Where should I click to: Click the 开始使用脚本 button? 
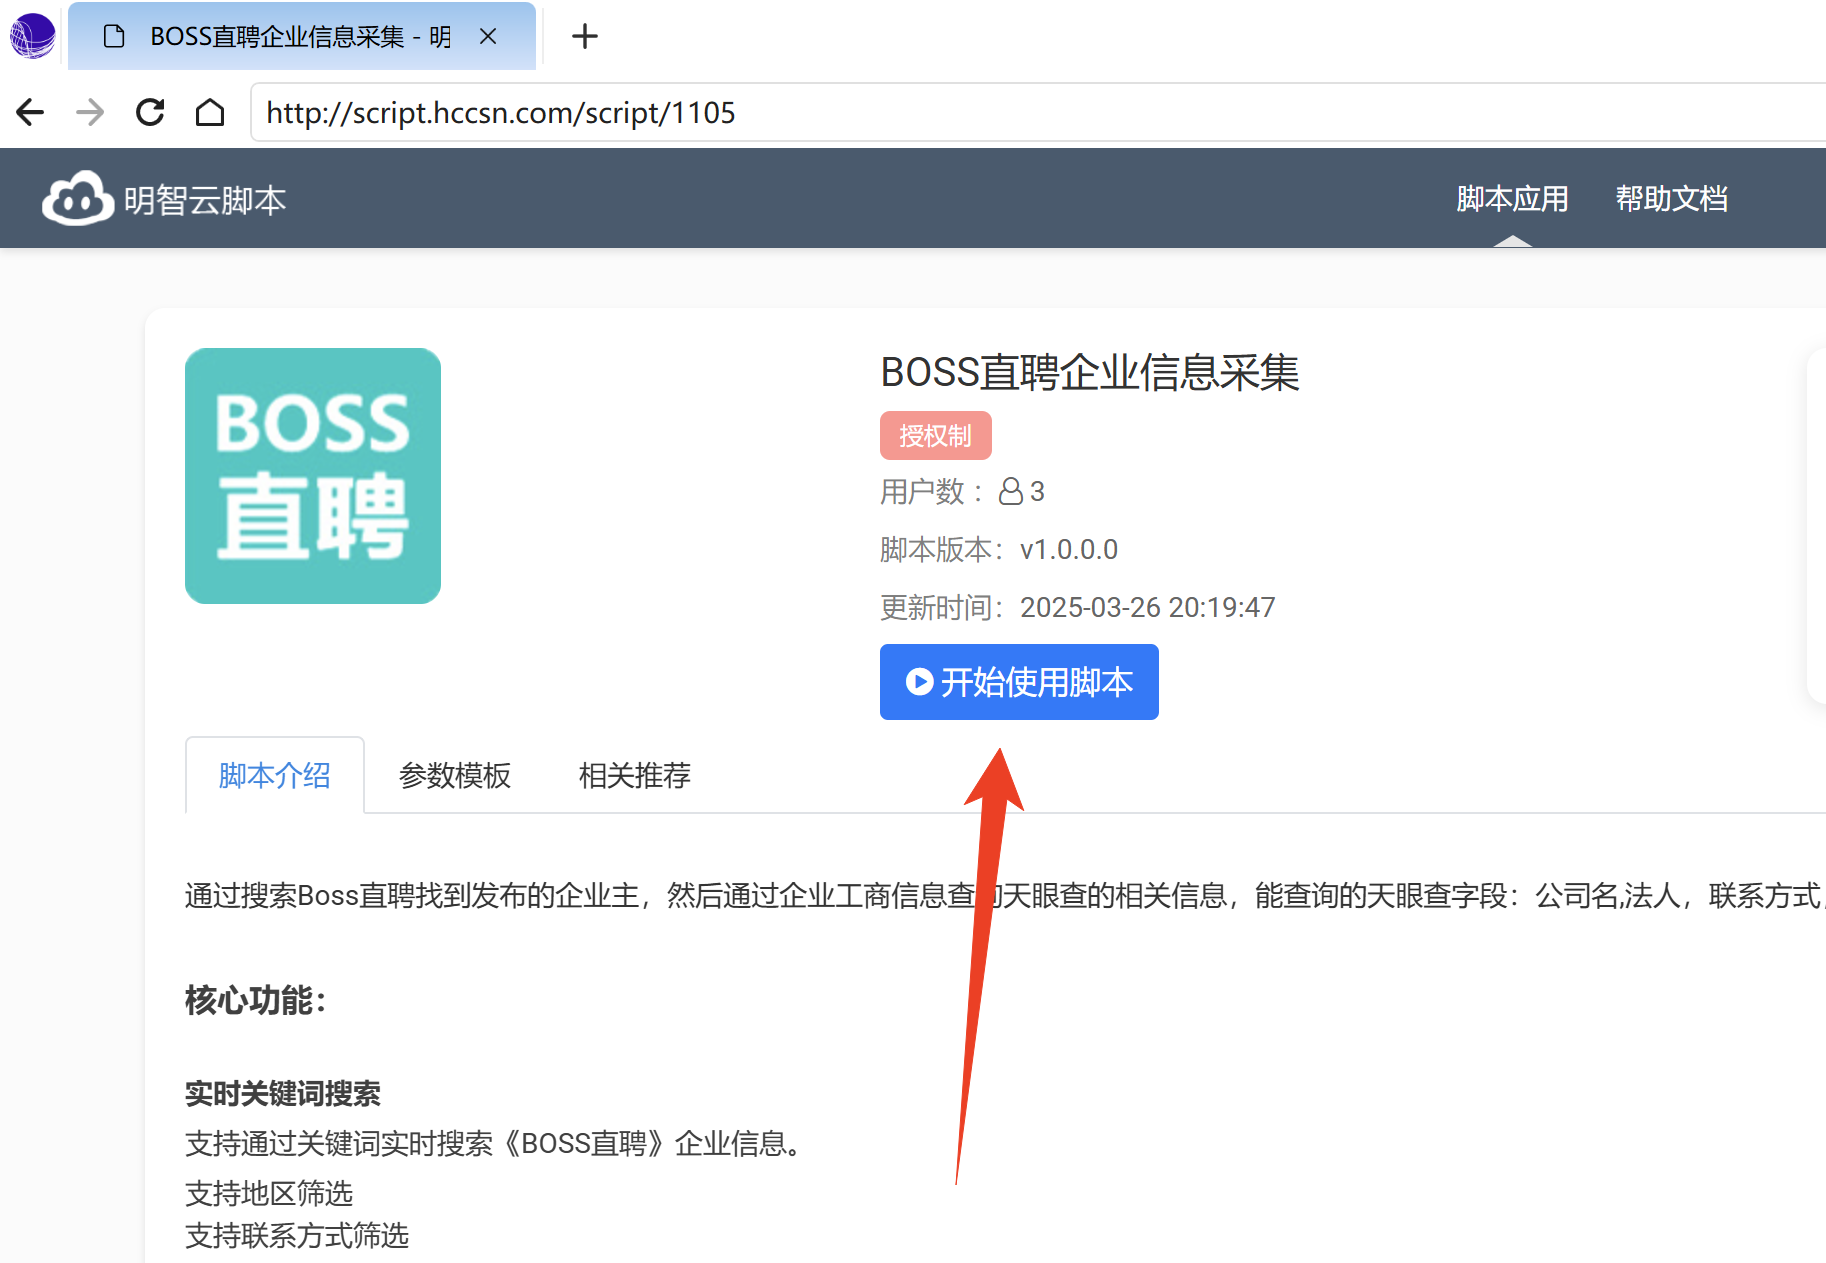(x=1019, y=682)
